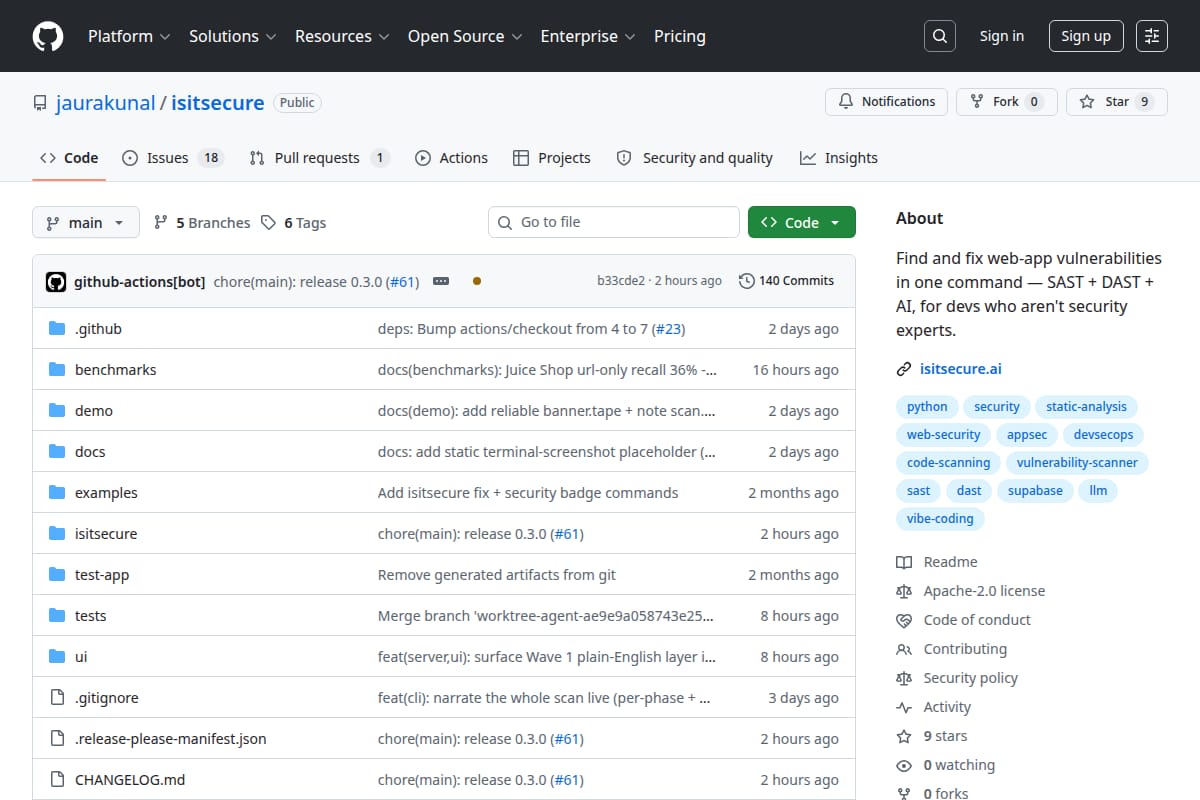1200x800 pixels.
Task: Select the python topic tag
Action: point(927,407)
